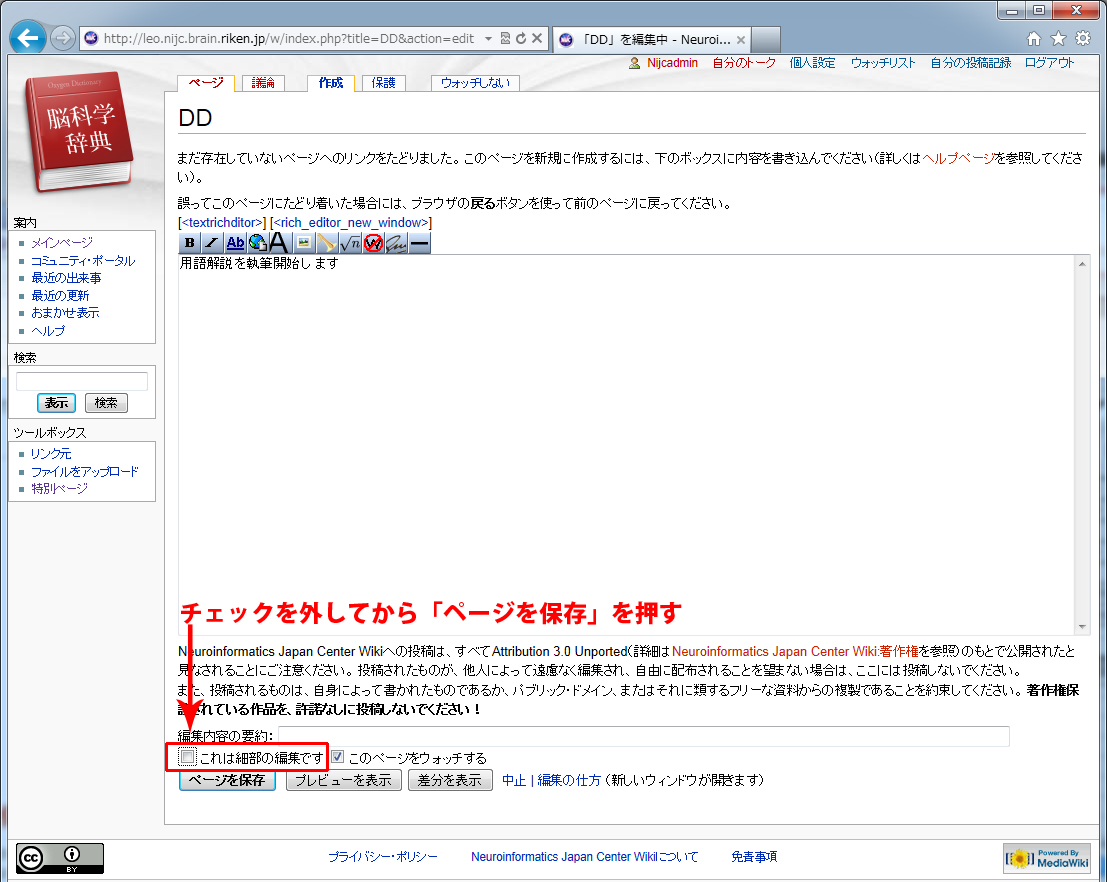The width and height of the screenshot is (1107, 882).
Task: Insert a signature with the signature icon
Action: (x=396, y=243)
